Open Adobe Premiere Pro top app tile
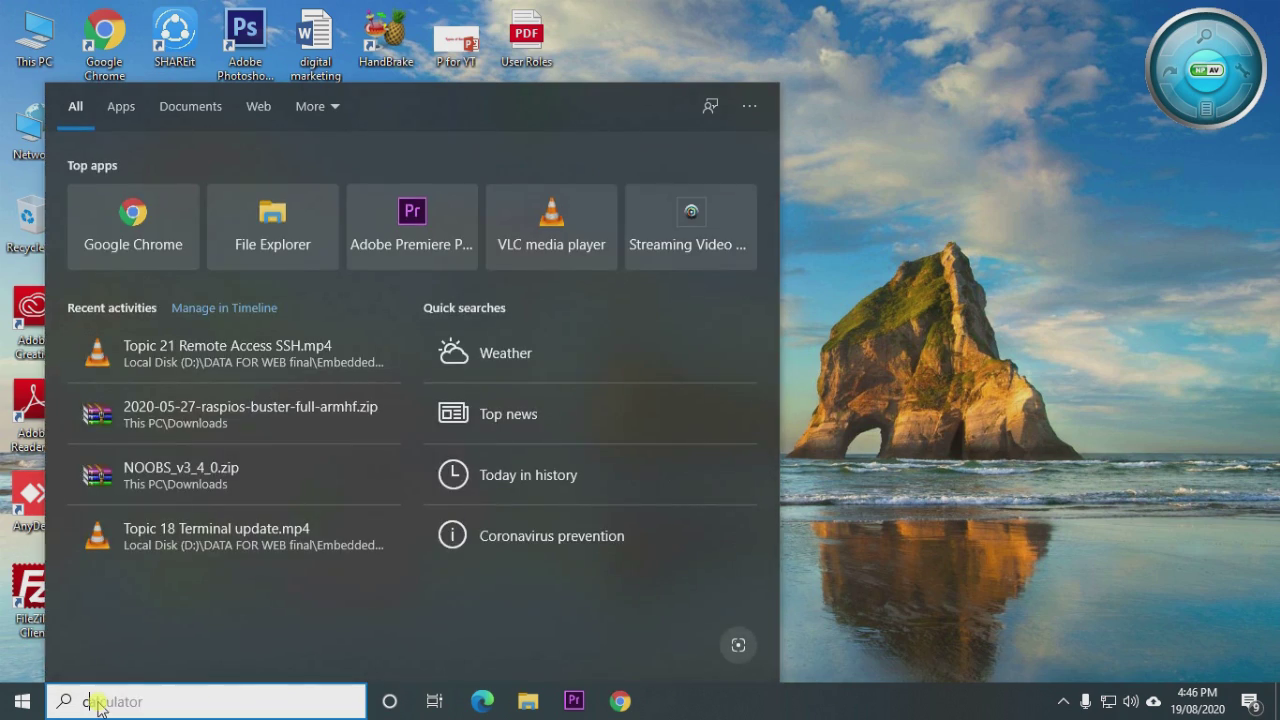This screenshot has width=1280, height=720. tap(412, 227)
